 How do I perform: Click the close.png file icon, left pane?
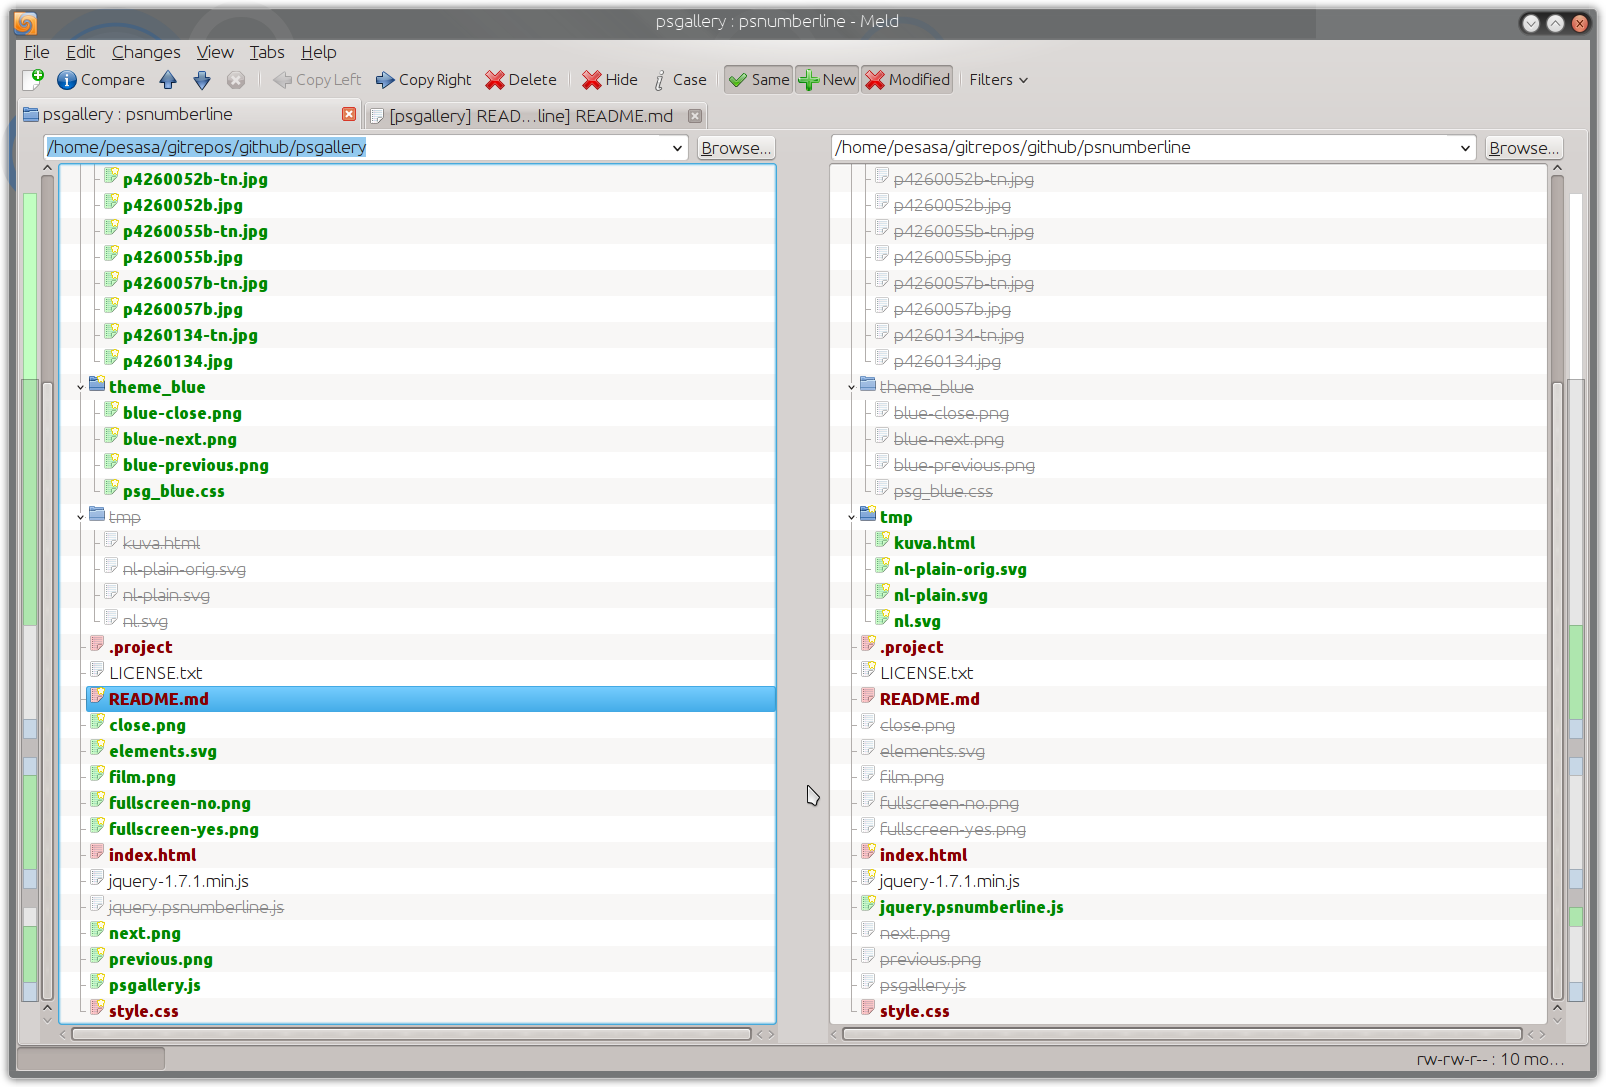point(98,723)
